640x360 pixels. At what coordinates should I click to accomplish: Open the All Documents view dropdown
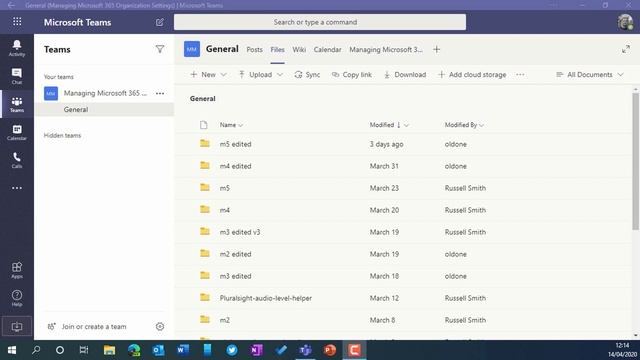(590, 75)
